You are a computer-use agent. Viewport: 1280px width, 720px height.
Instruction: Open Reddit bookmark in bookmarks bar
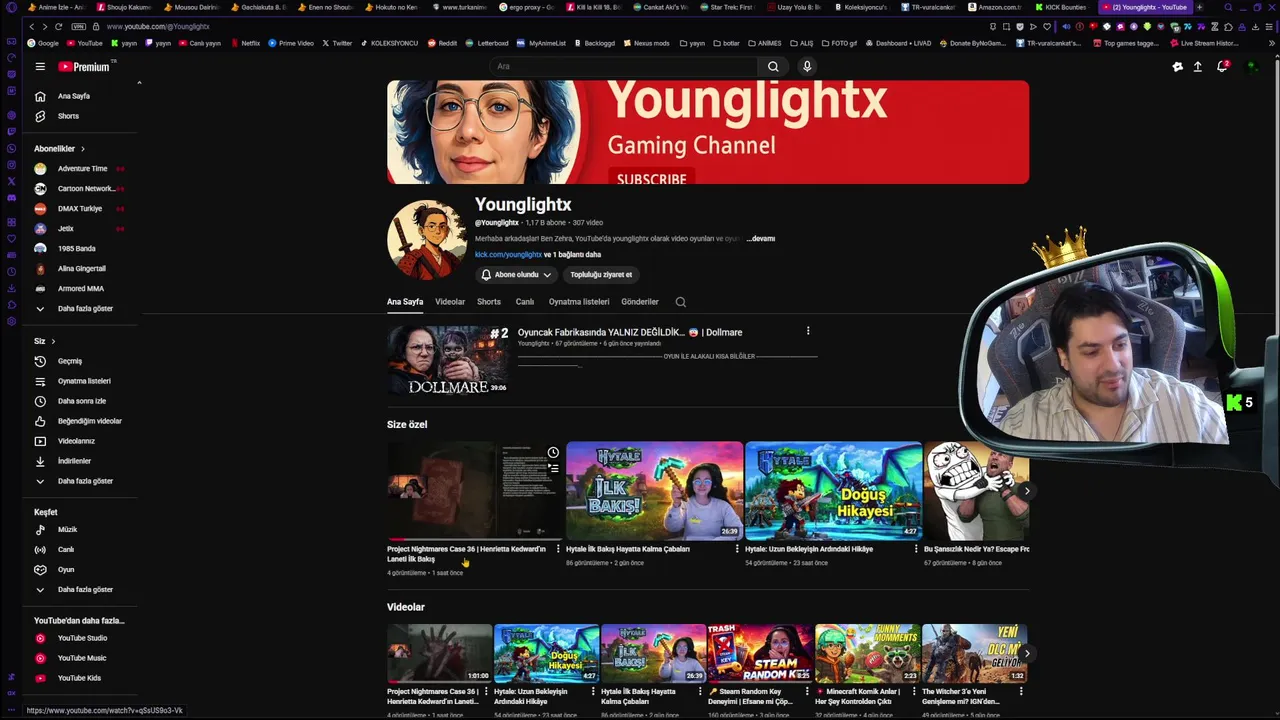(442, 43)
